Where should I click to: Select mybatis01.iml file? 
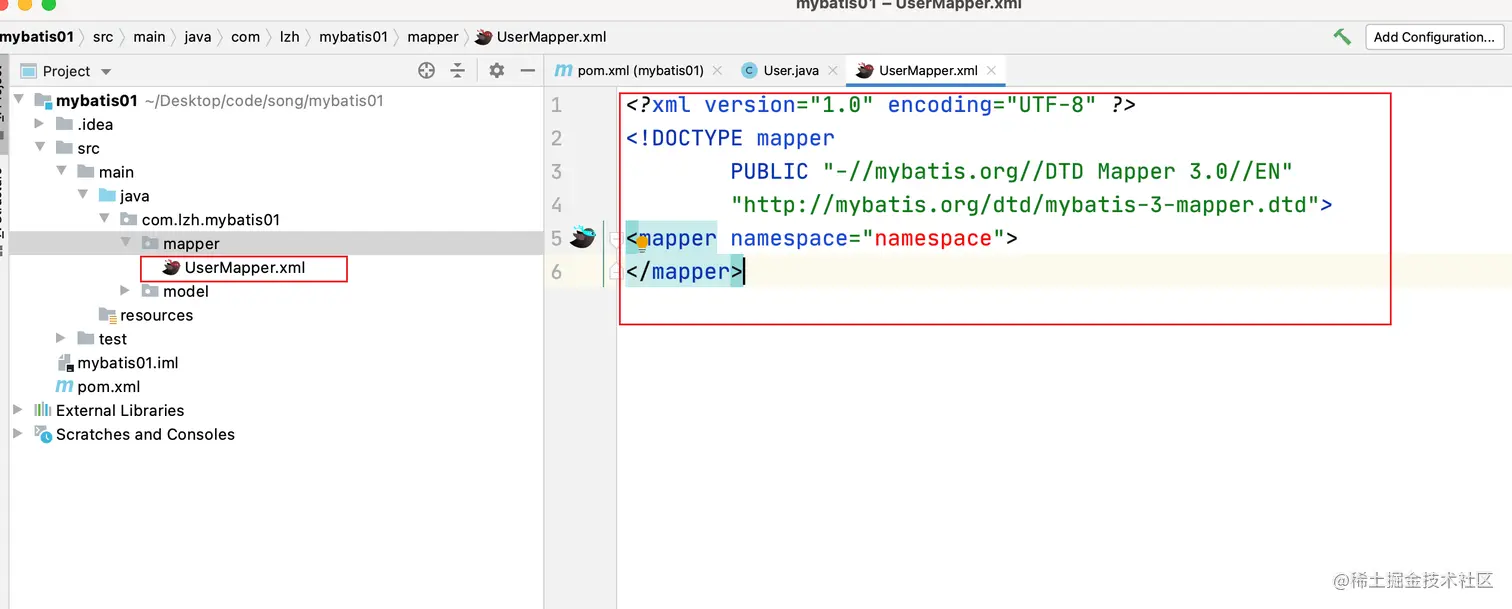(x=127, y=363)
